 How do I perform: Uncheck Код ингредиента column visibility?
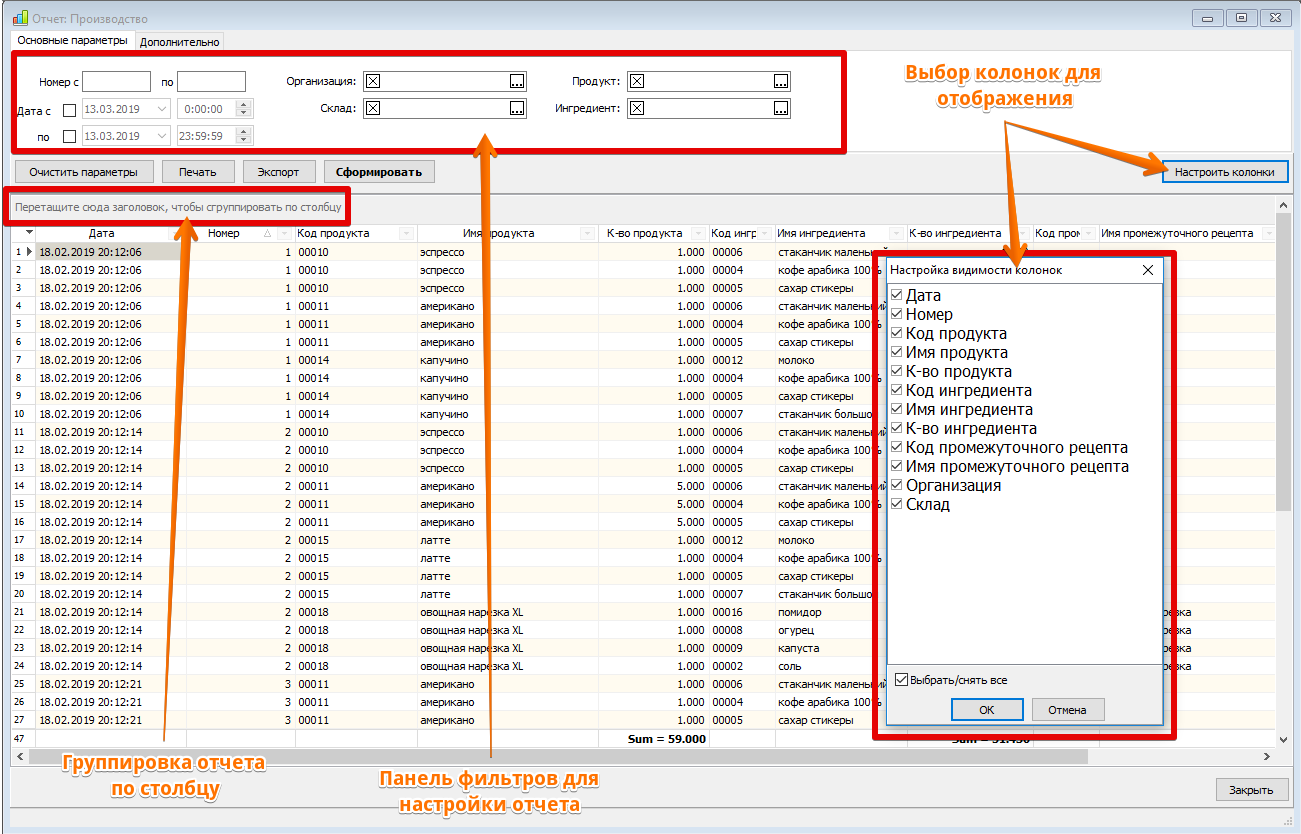tap(897, 391)
